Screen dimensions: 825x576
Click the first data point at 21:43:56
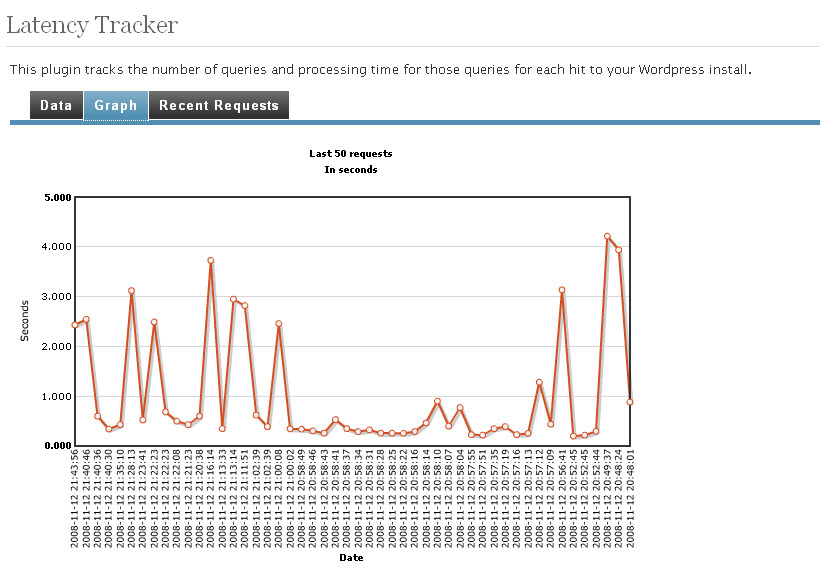coord(75,325)
